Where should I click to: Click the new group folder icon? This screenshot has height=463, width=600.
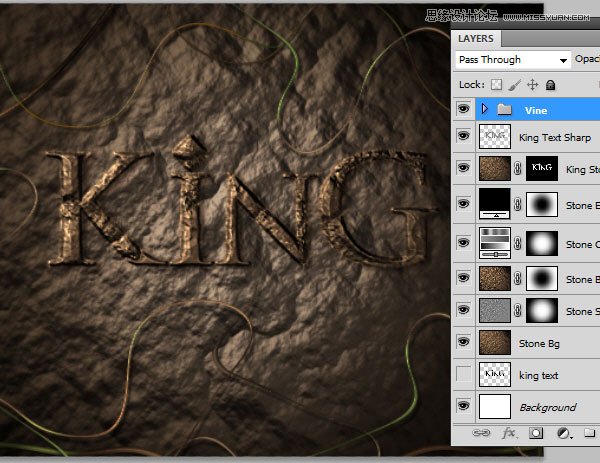click(589, 433)
